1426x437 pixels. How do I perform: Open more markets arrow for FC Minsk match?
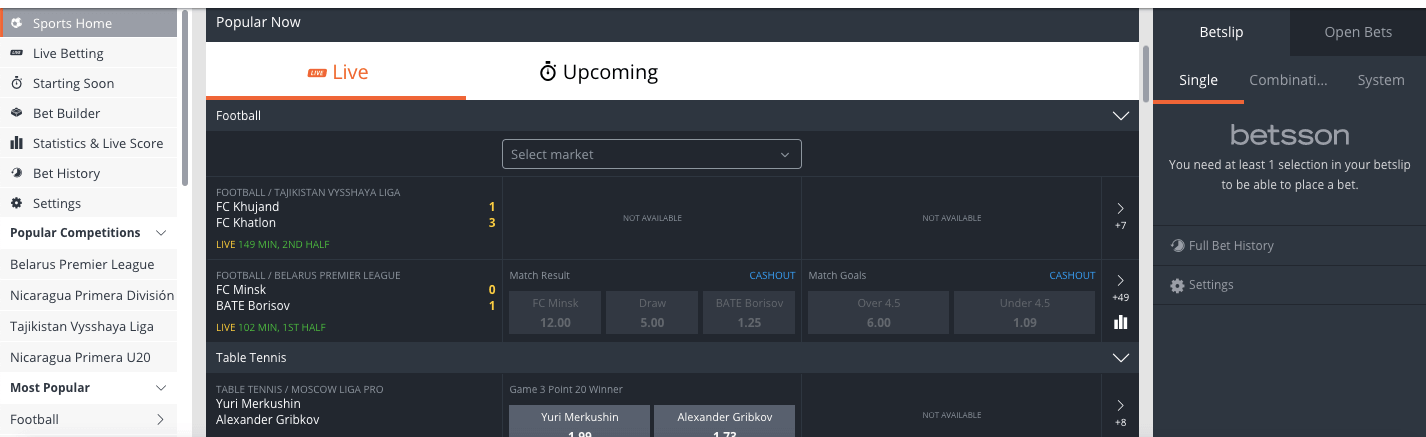[x=1120, y=280]
